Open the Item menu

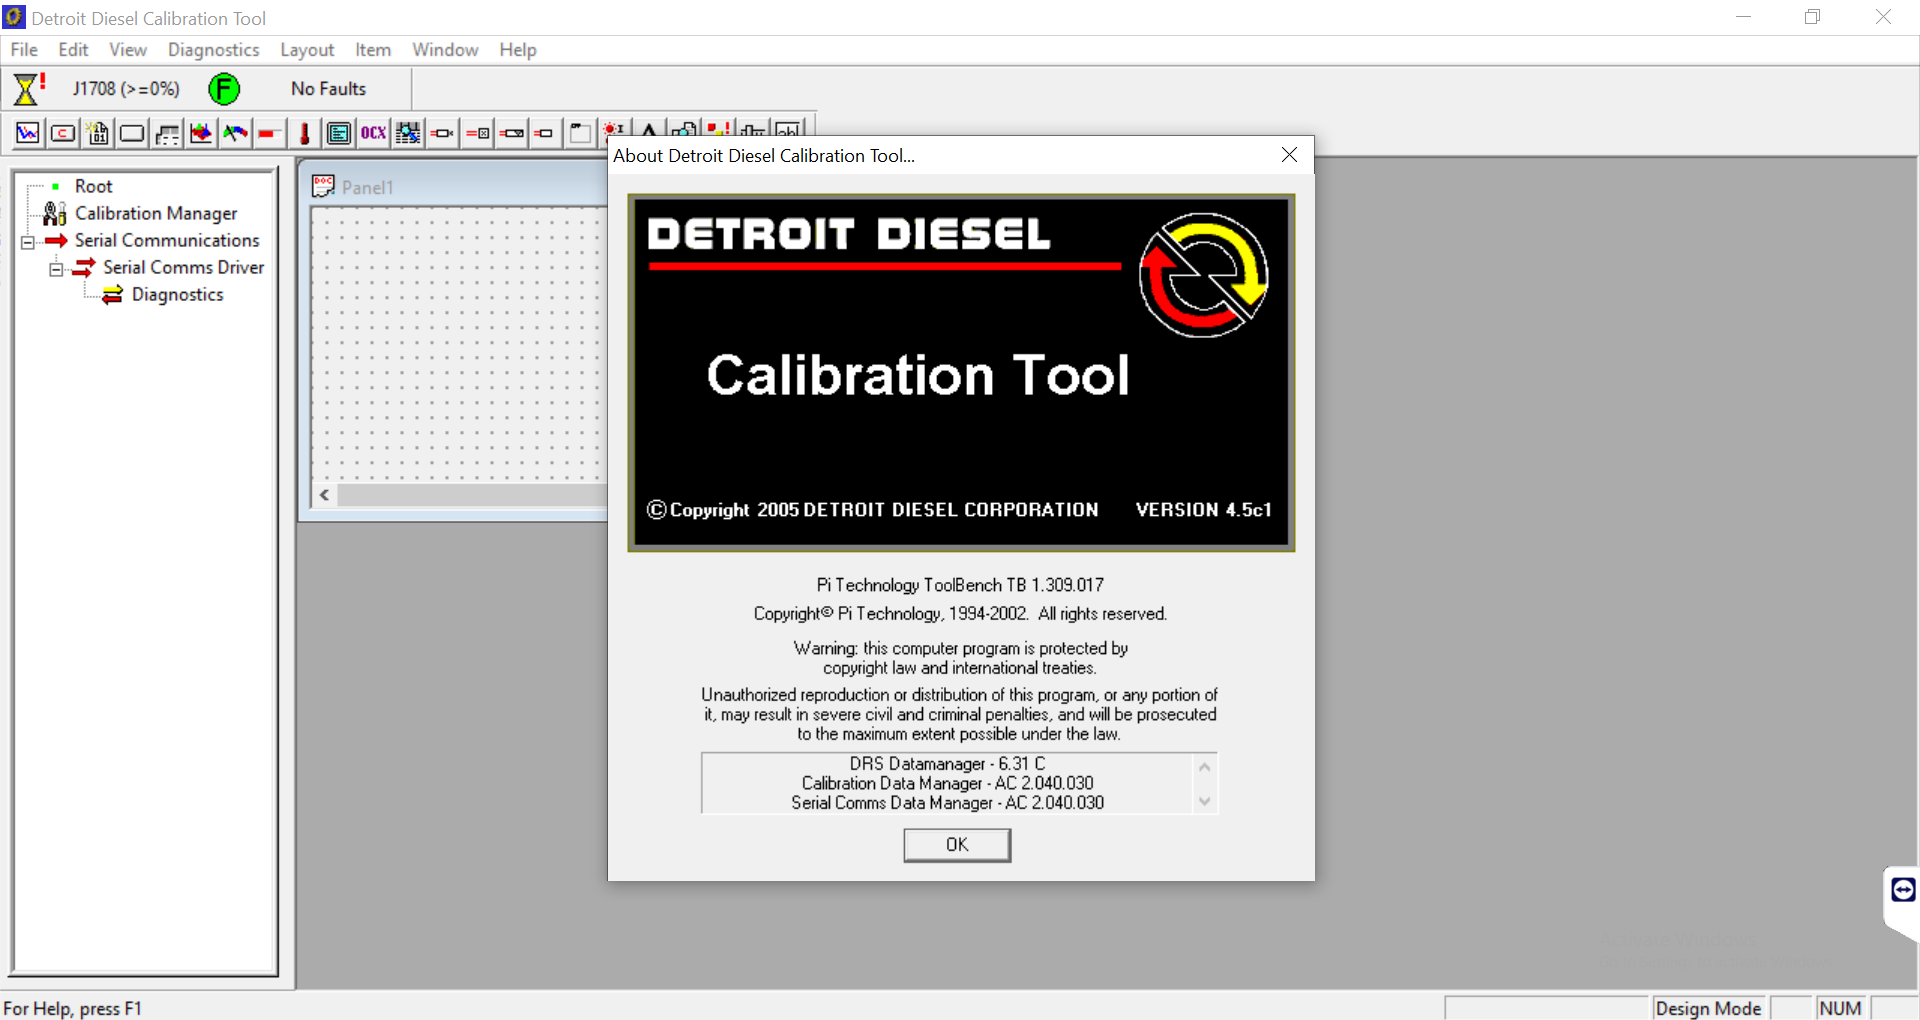[373, 49]
